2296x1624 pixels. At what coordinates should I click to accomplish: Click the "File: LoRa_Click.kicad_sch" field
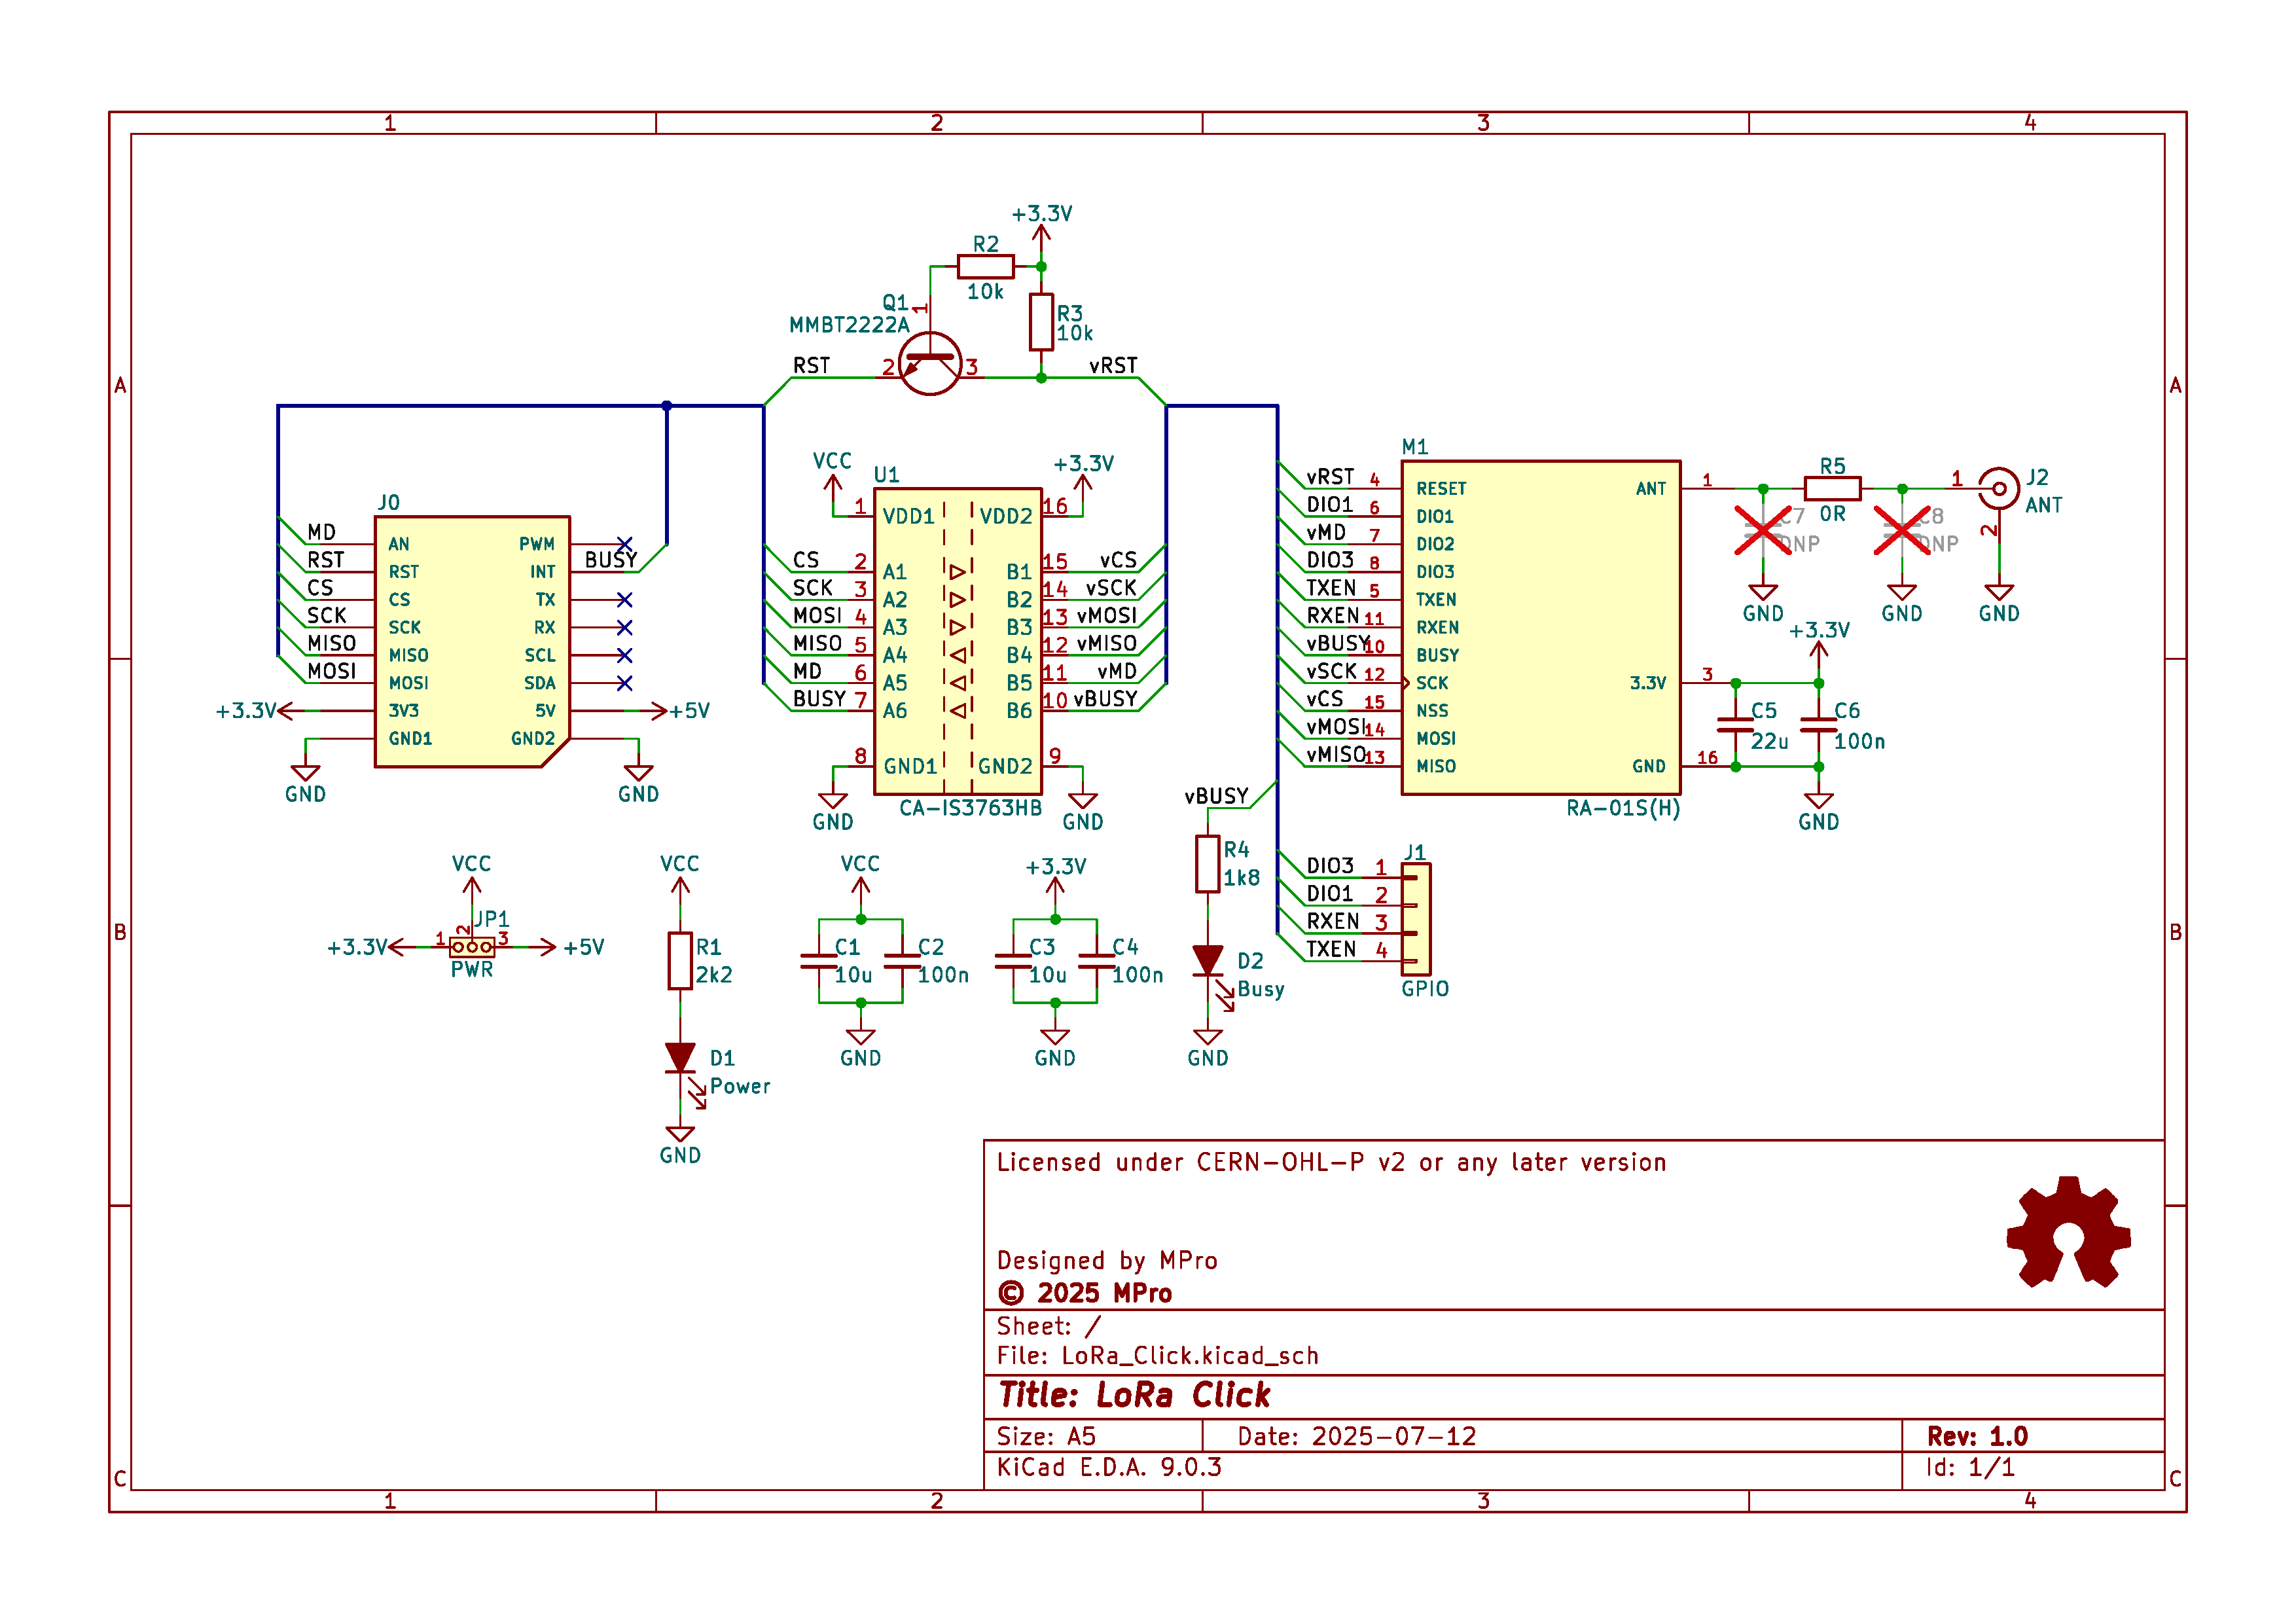pyautogui.click(x=1157, y=1355)
